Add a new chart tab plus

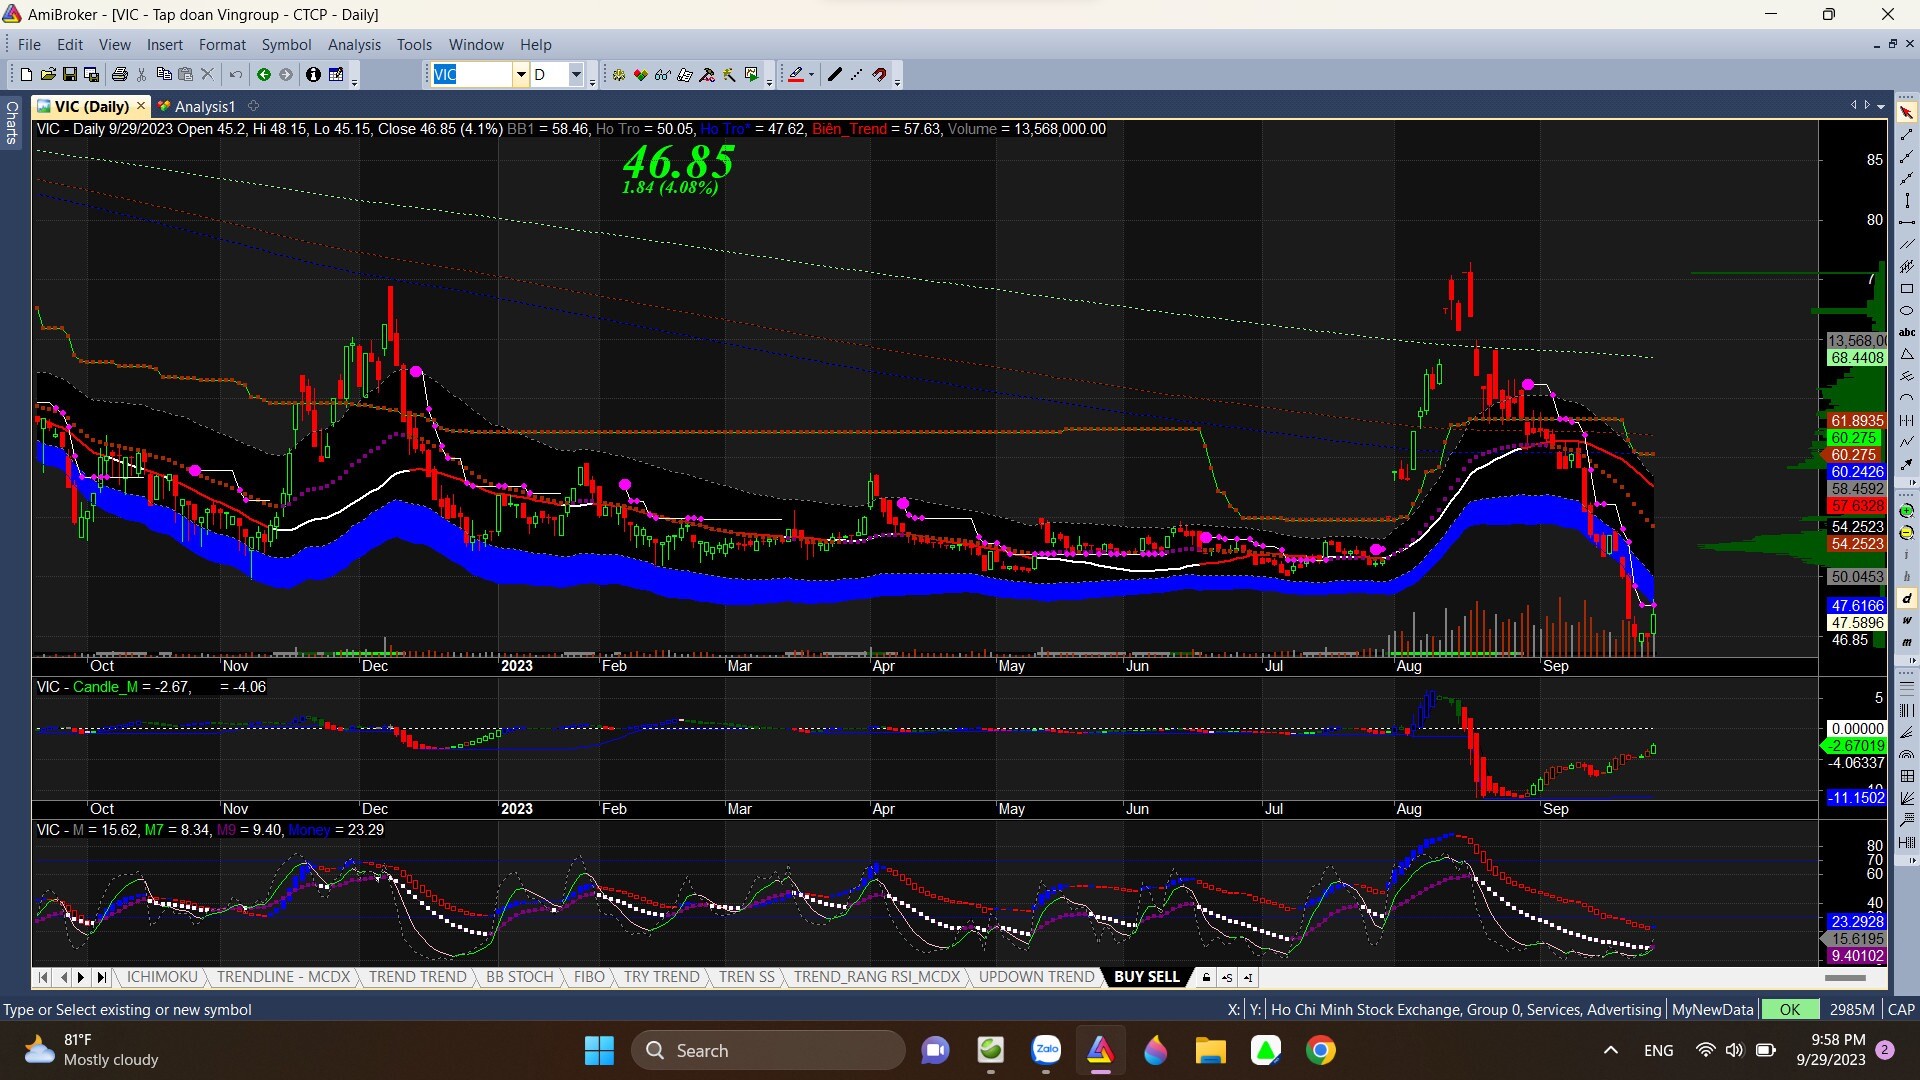253,105
